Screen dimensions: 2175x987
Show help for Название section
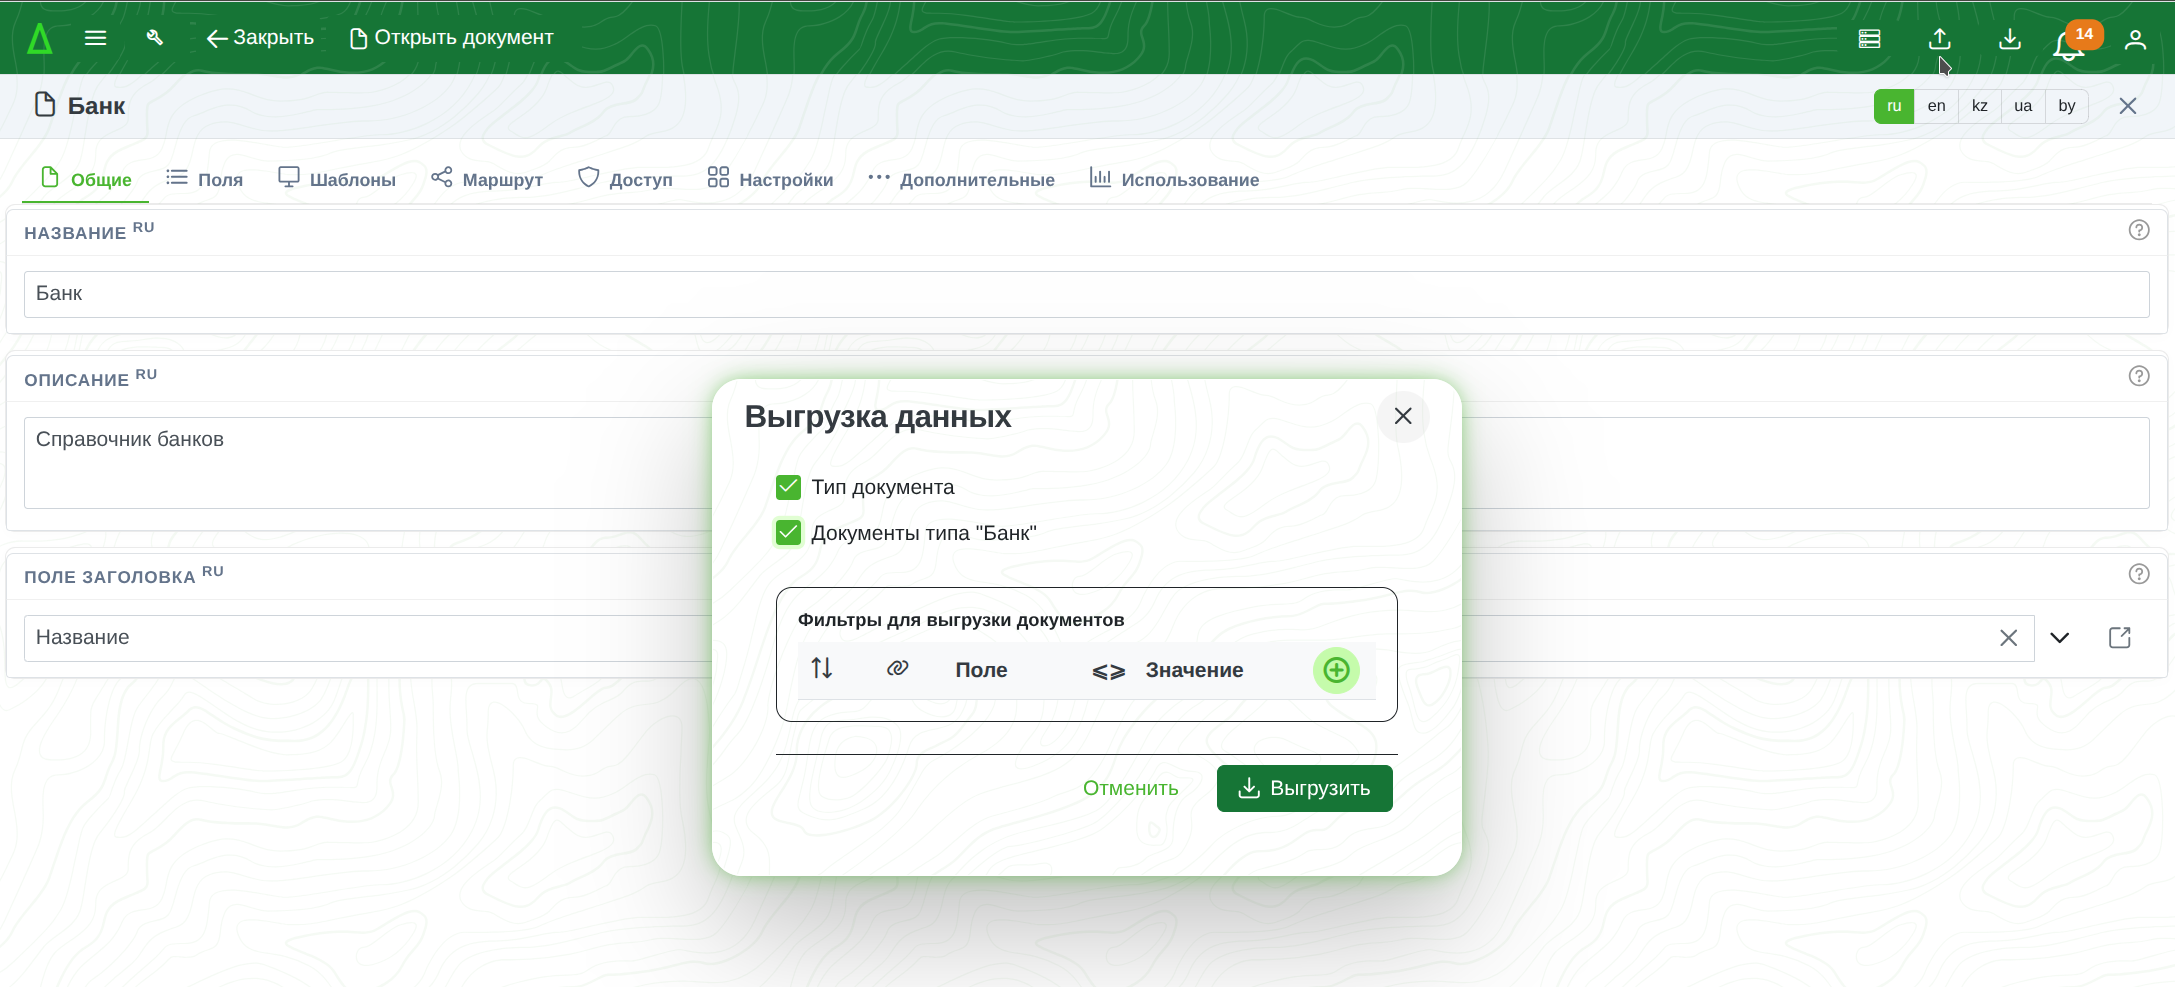tap(2139, 230)
